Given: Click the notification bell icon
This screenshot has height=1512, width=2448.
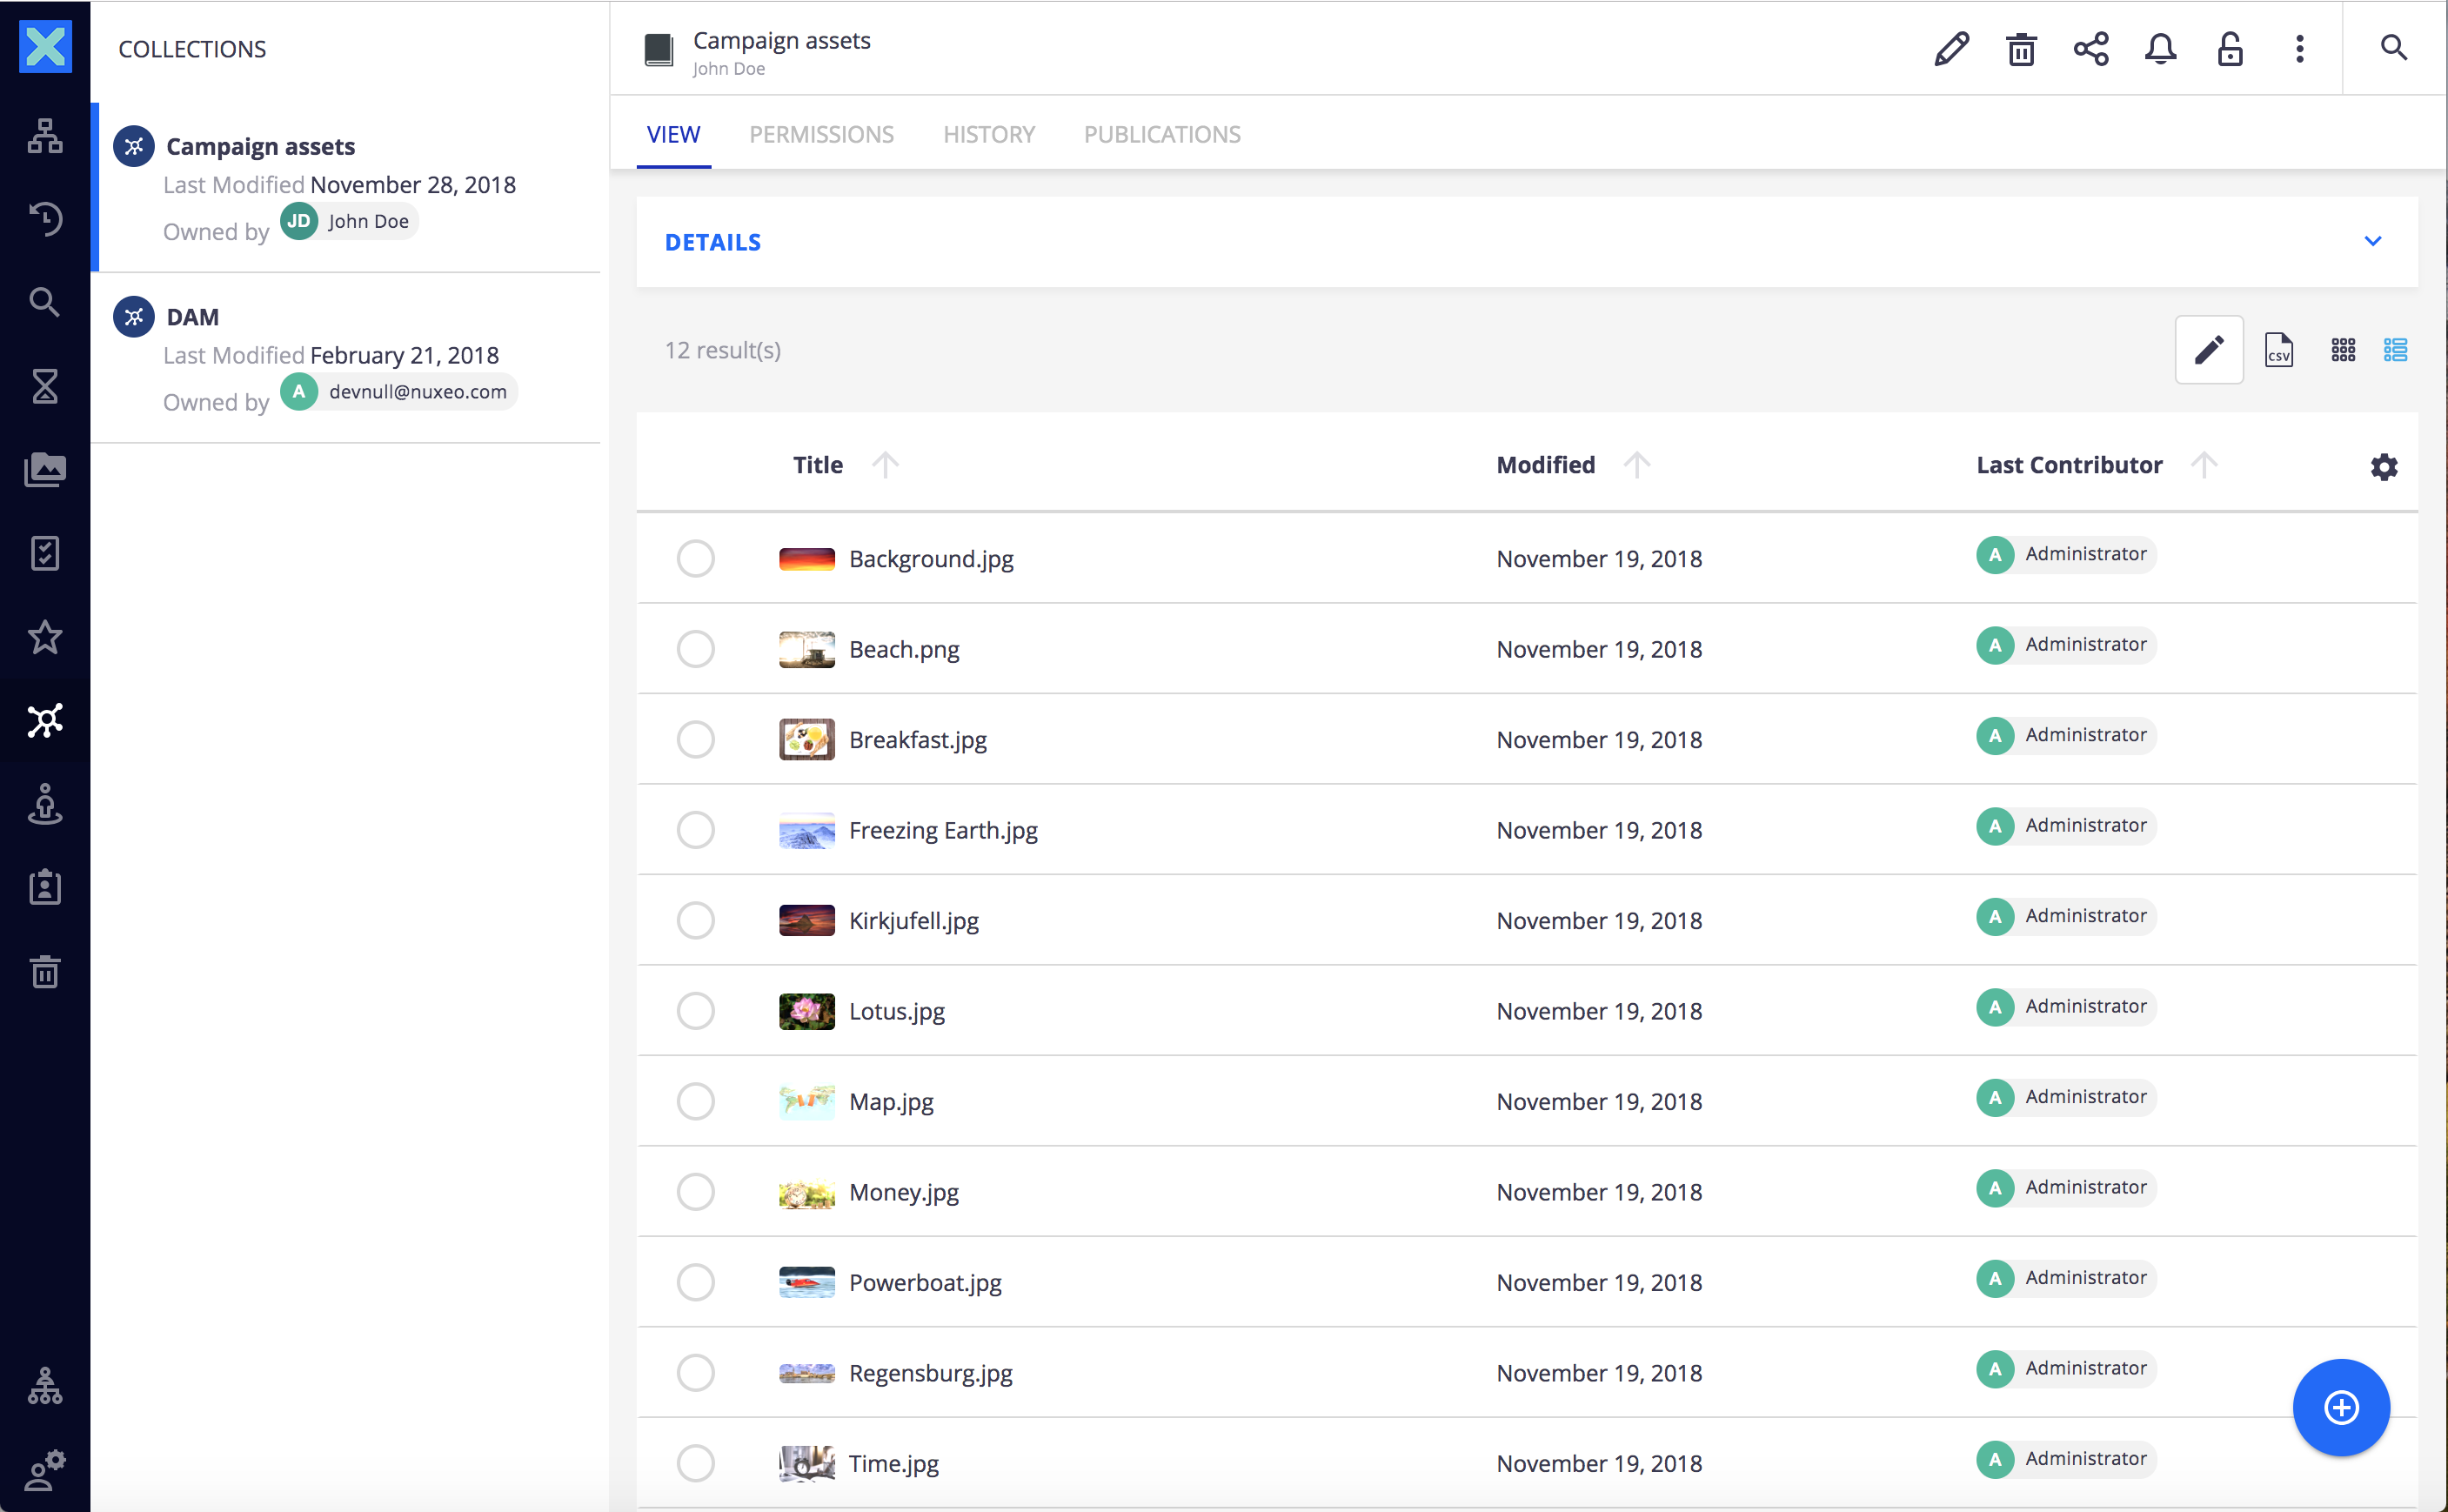Looking at the screenshot, I should [2160, 48].
